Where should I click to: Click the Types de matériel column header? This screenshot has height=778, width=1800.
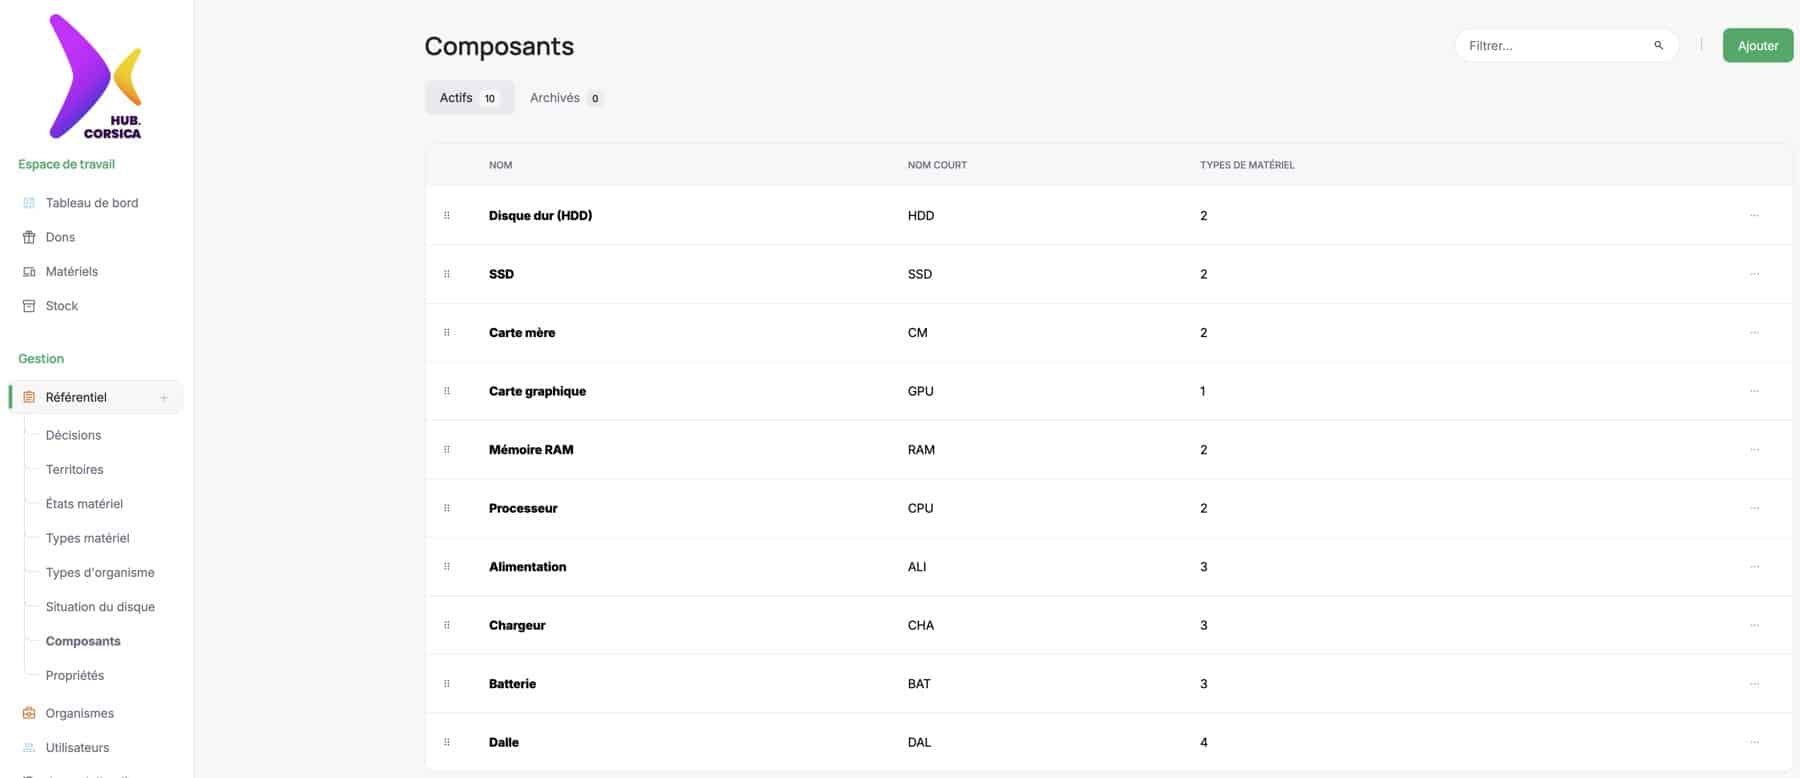pyautogui.click(x=1247, y=165)
